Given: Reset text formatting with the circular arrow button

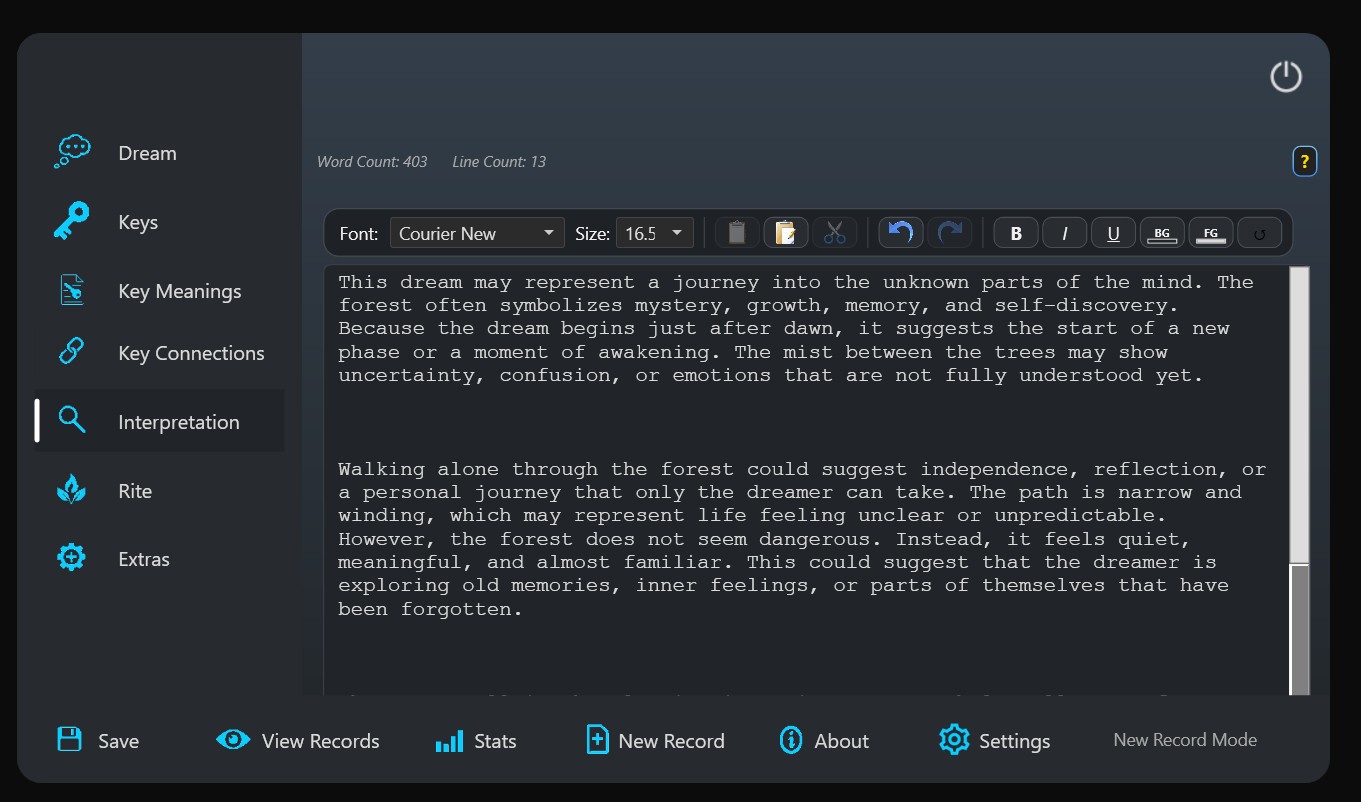Looking at the screenshot, I should coord(1260,233).
